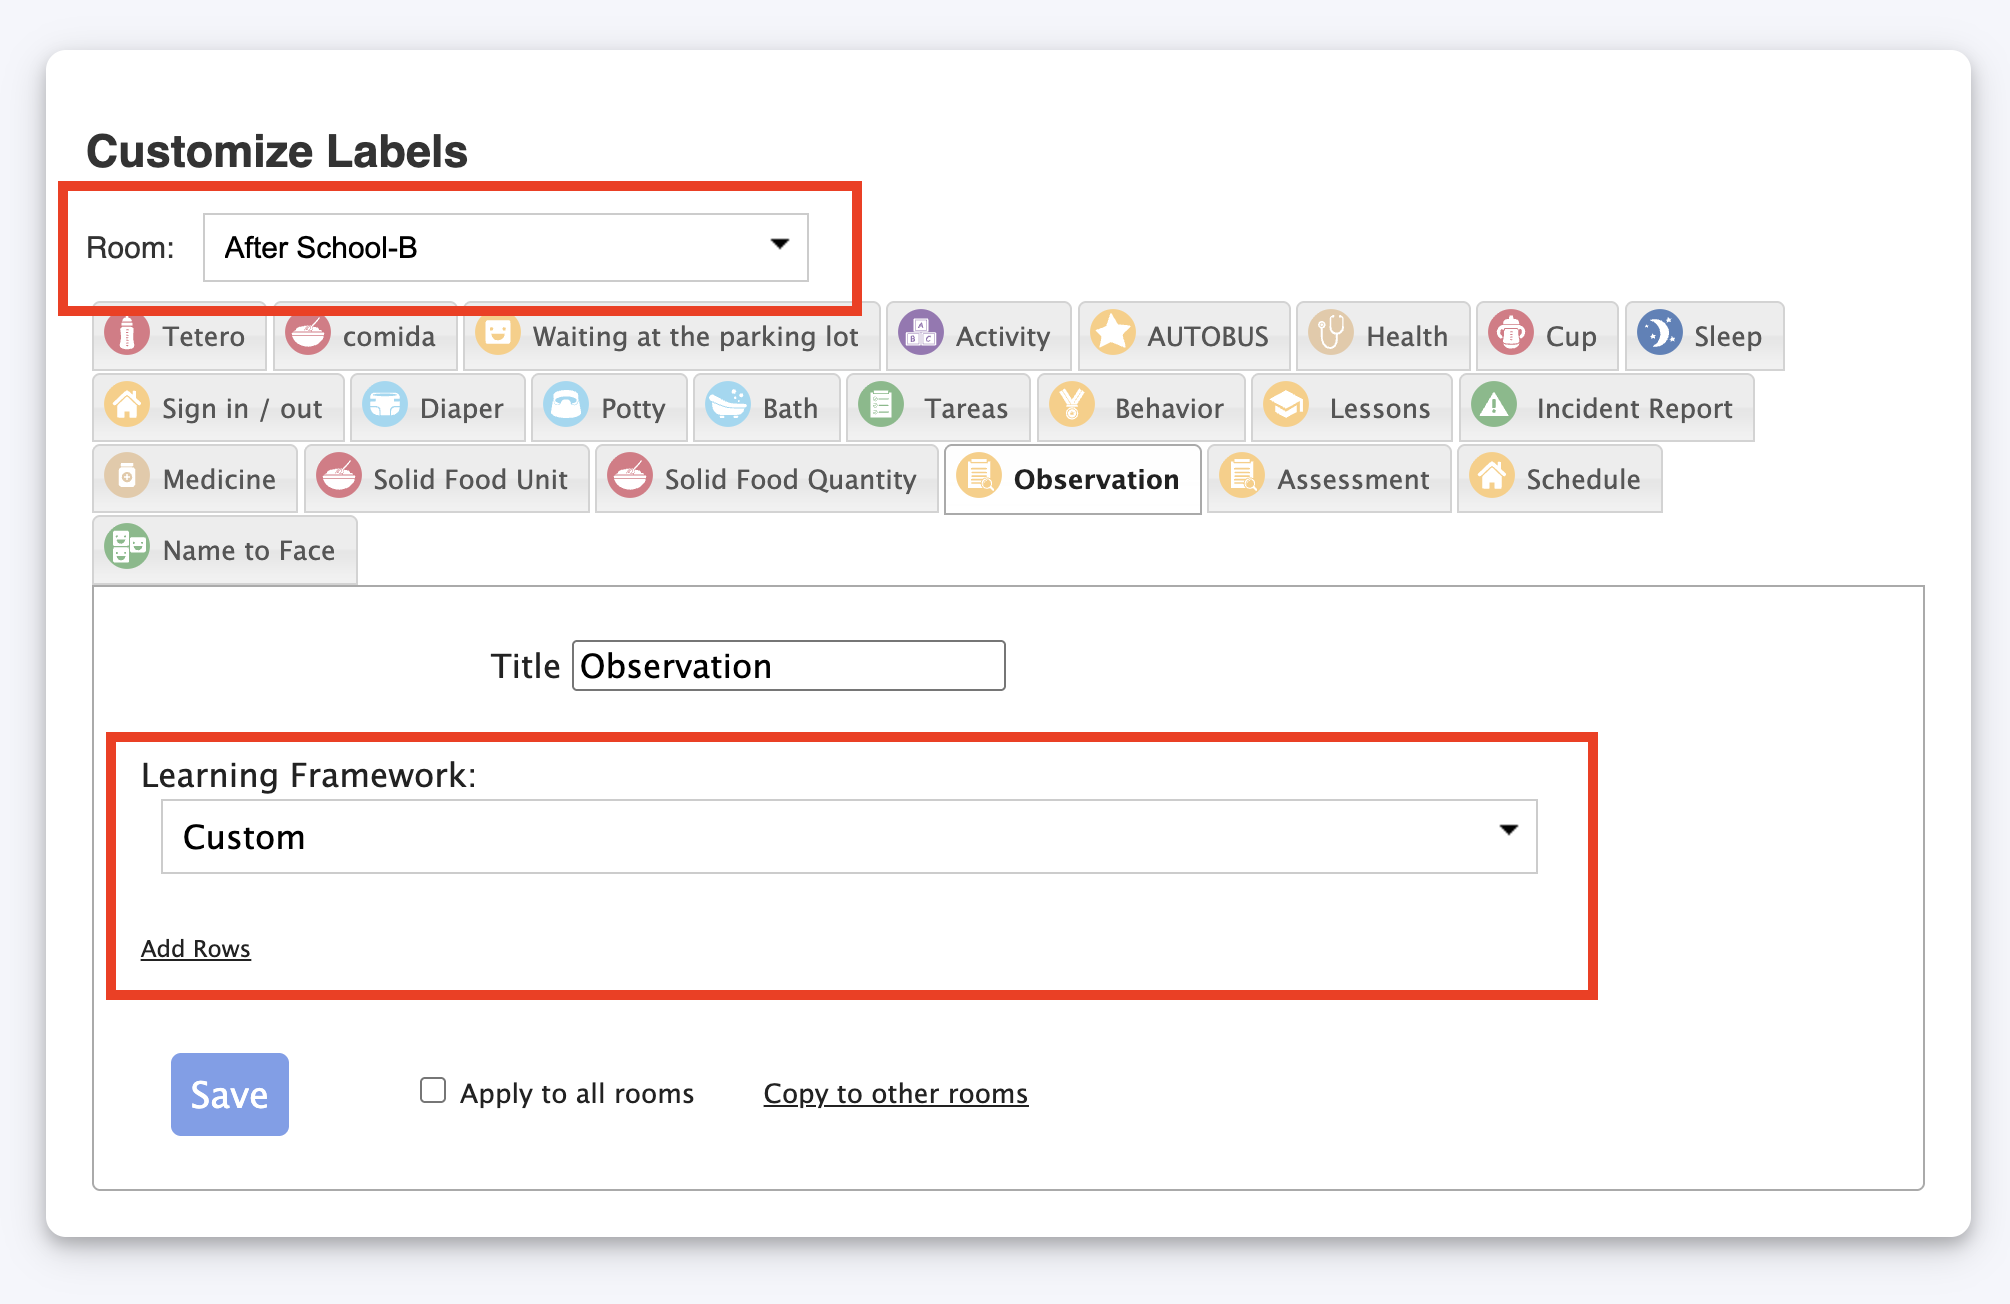Click the Name to Face icon
The width and height of the screenshot is (2010, 1304).
click(x=127, y=548)
